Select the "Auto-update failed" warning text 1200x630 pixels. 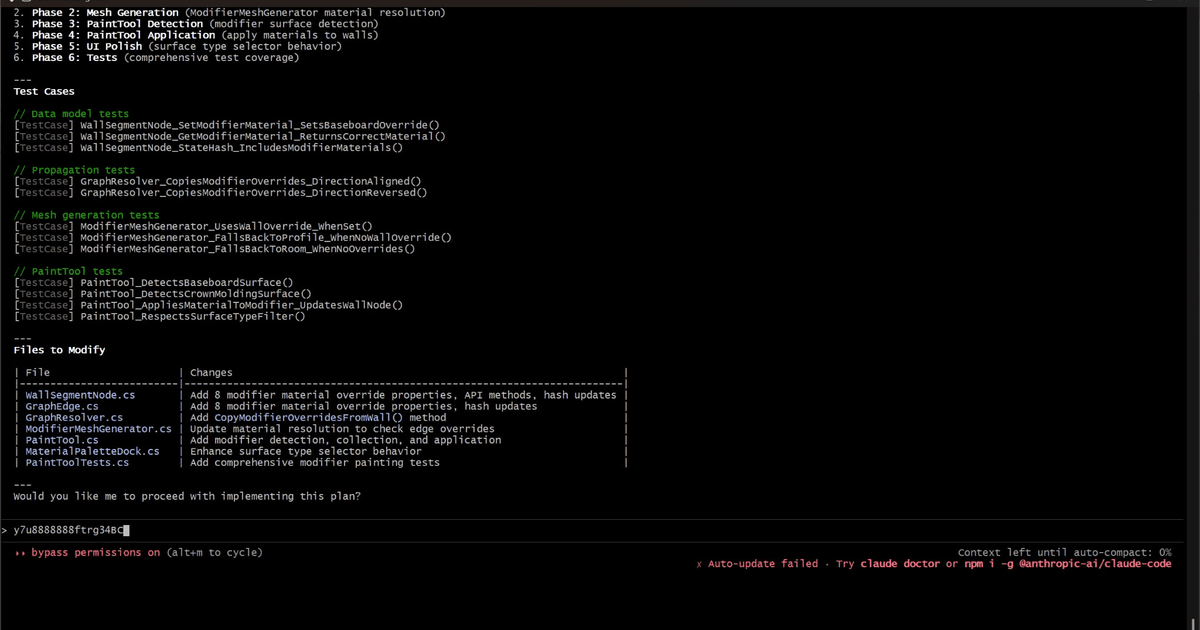point(763,564)
